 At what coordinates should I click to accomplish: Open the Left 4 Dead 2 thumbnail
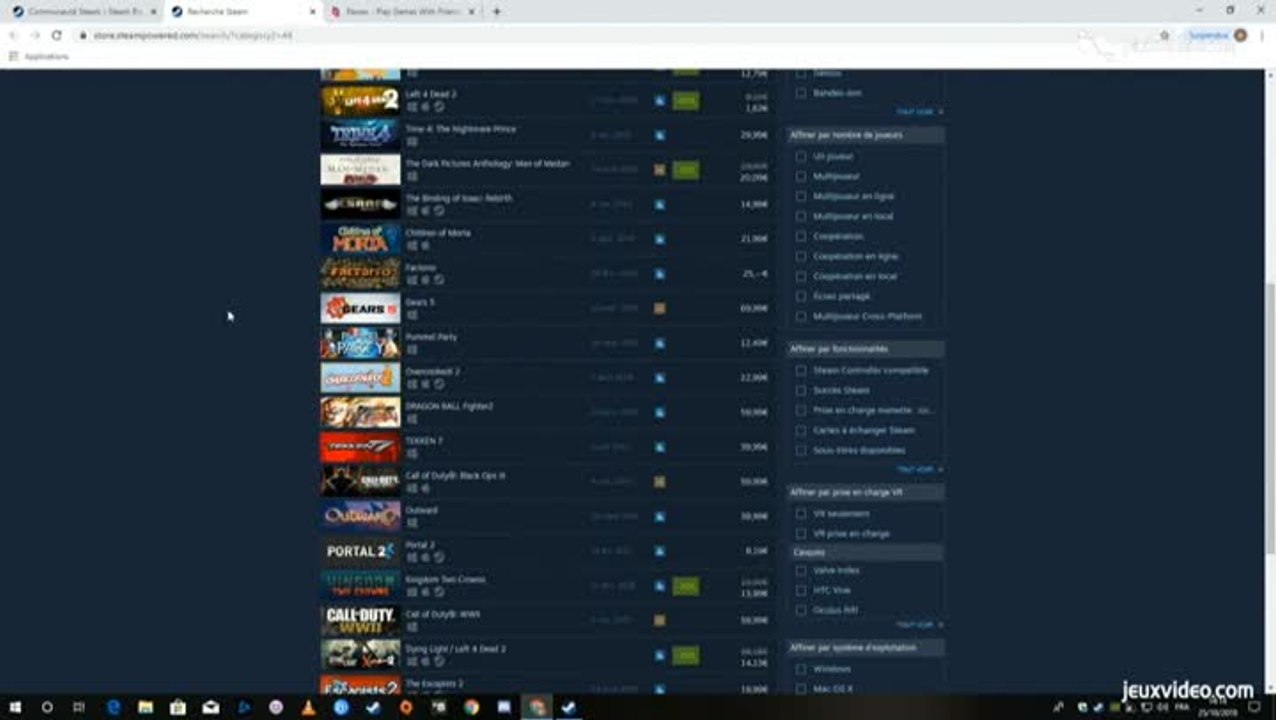360,100
